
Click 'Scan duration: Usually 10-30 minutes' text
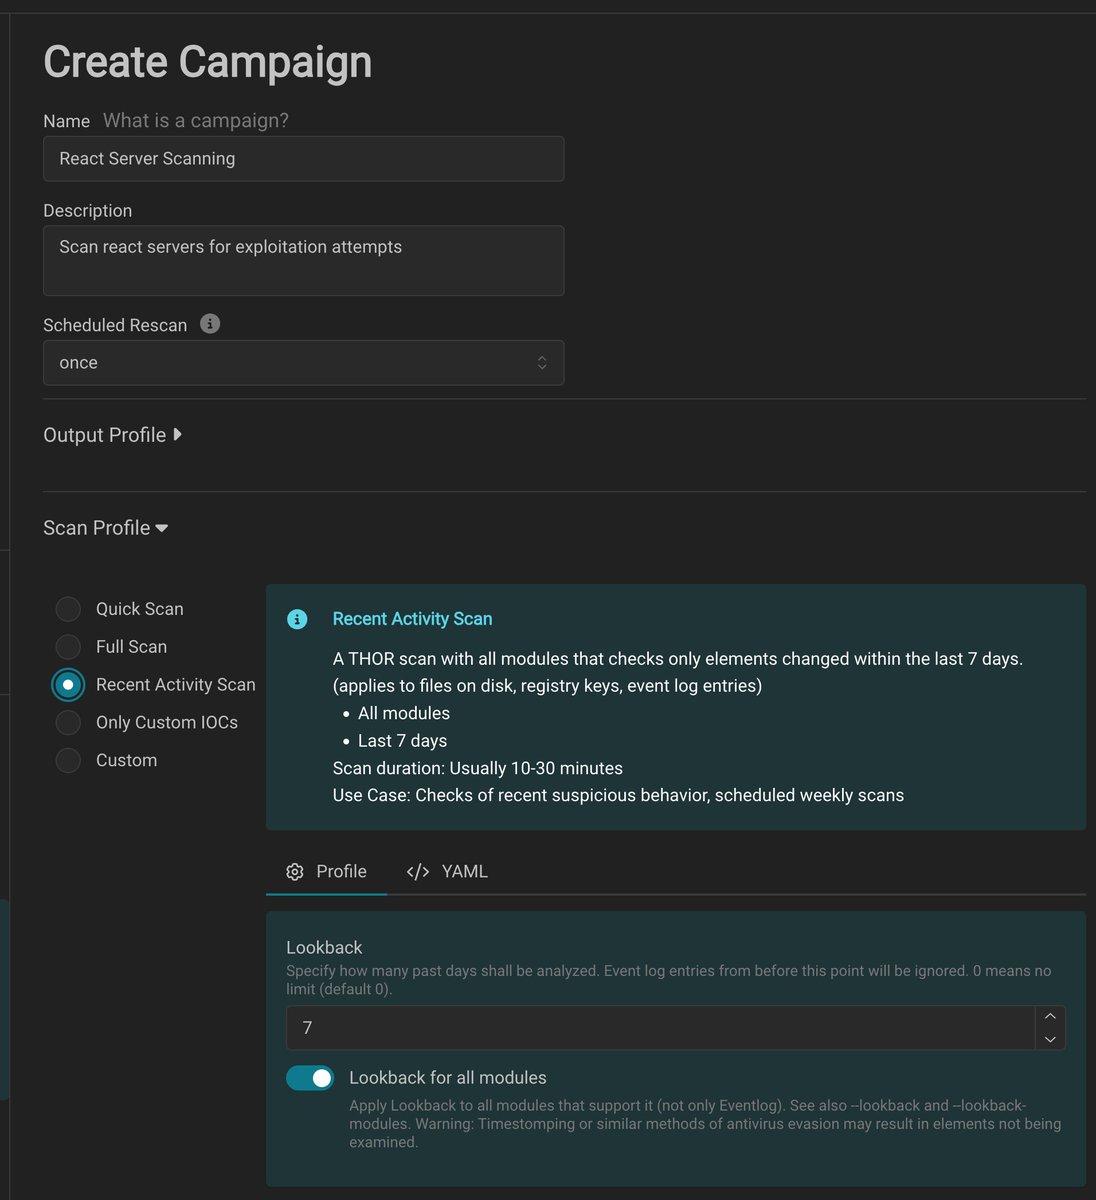(478, 768)
